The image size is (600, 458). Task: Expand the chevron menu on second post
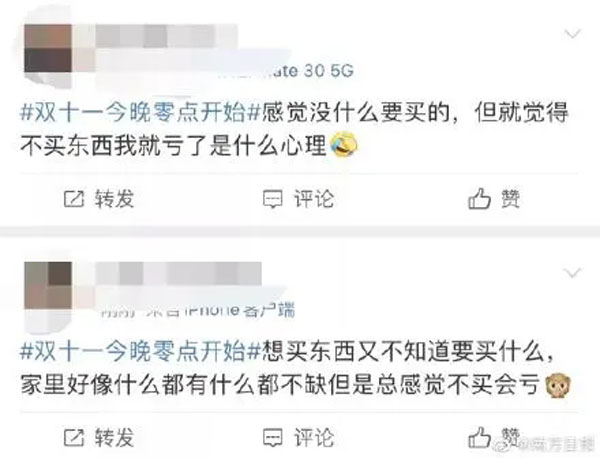(573, 273)
